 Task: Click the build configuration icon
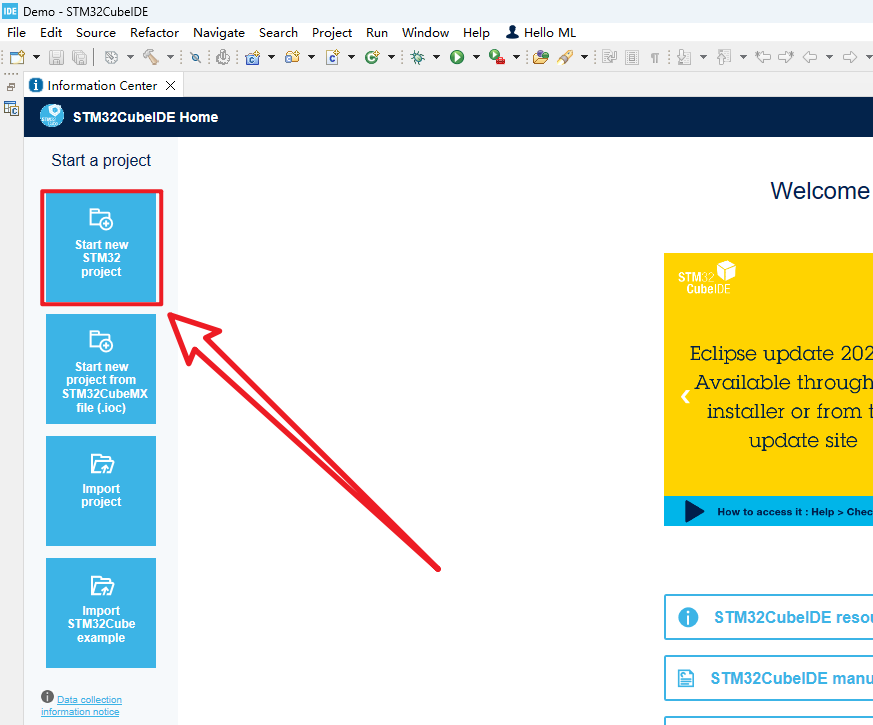coord(112,57)
